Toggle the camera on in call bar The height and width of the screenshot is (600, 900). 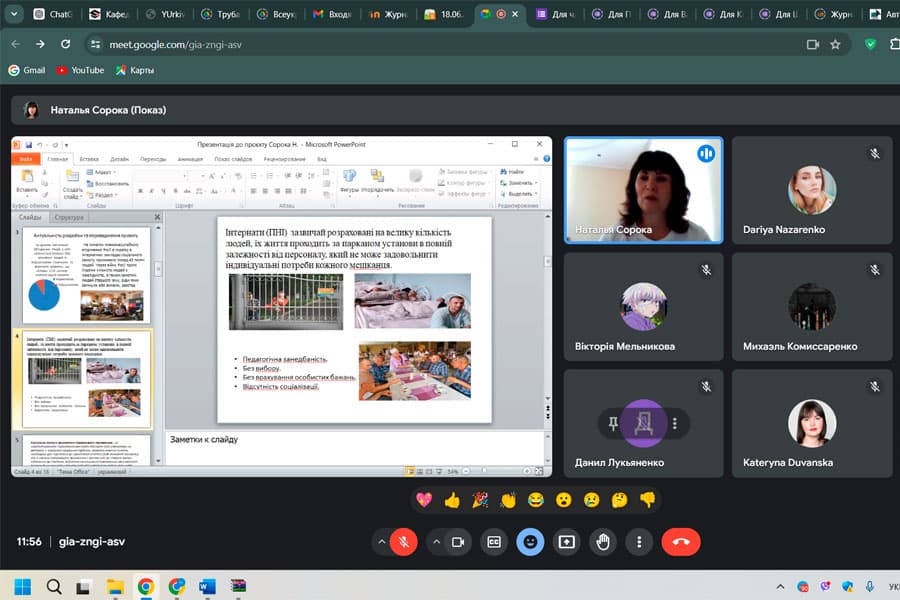[459, 541]
